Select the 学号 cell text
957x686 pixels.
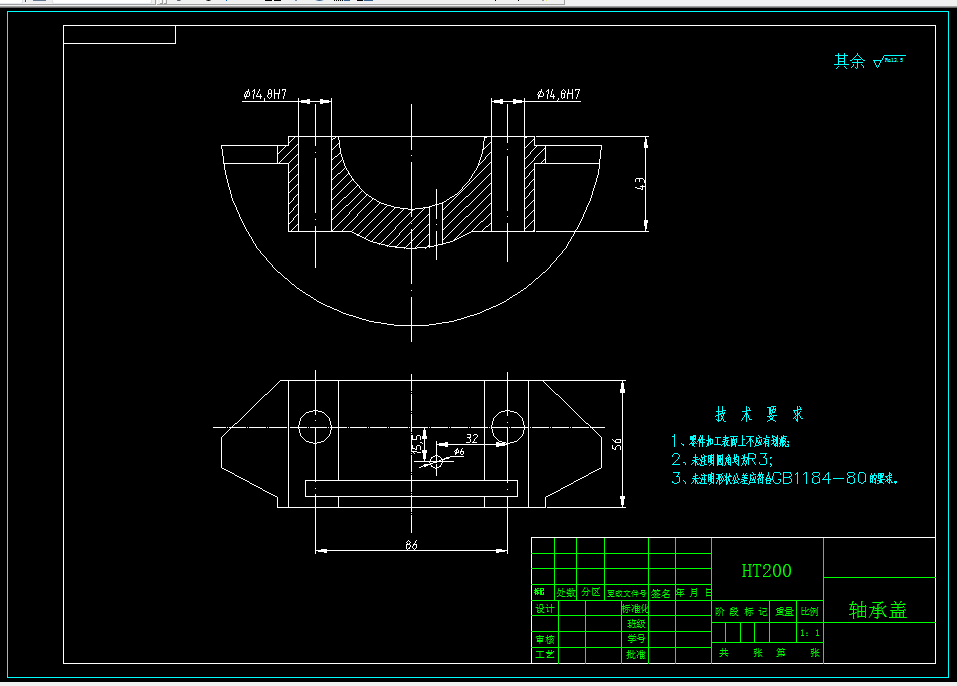pos(636,638)
